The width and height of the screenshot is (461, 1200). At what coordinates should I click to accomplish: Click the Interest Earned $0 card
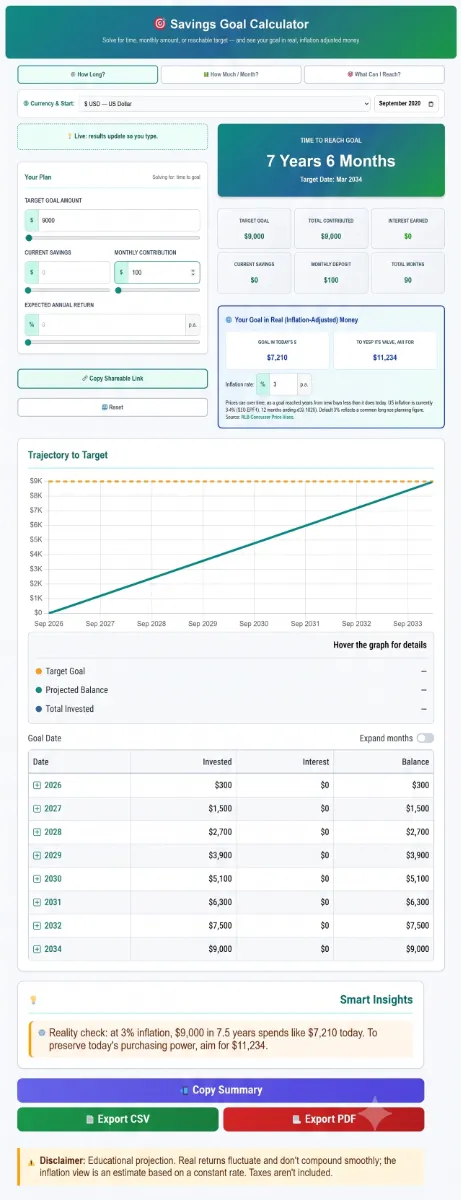(x=407, y=228)
